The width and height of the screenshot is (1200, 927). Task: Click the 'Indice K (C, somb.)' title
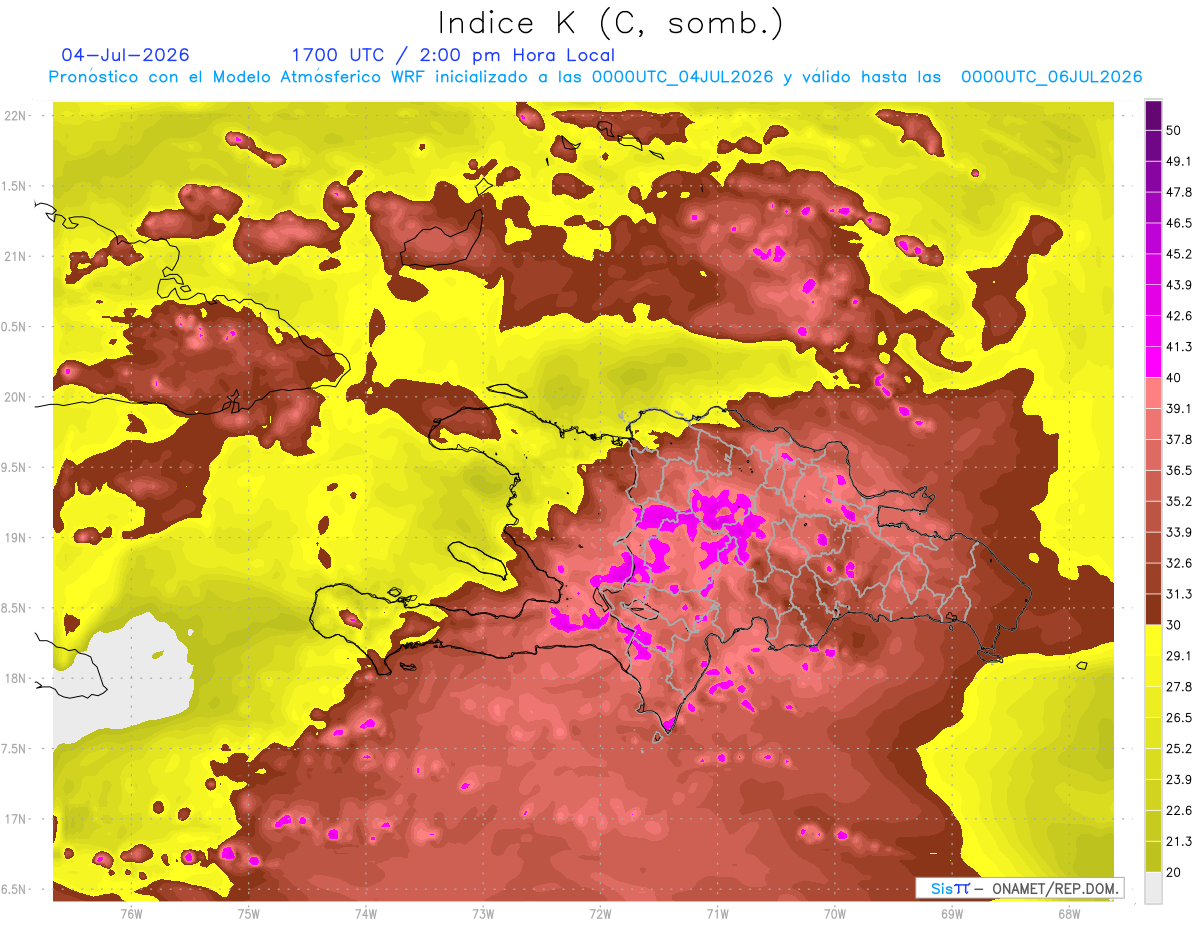click(x=610, y=24)
